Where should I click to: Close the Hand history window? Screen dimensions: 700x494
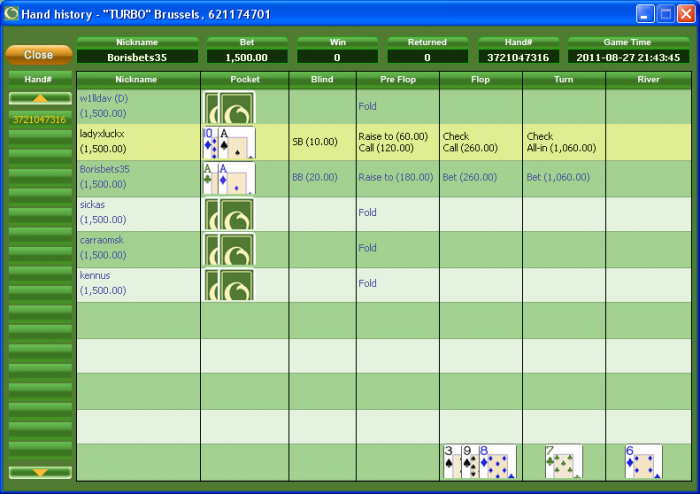[x=686, y=14]
